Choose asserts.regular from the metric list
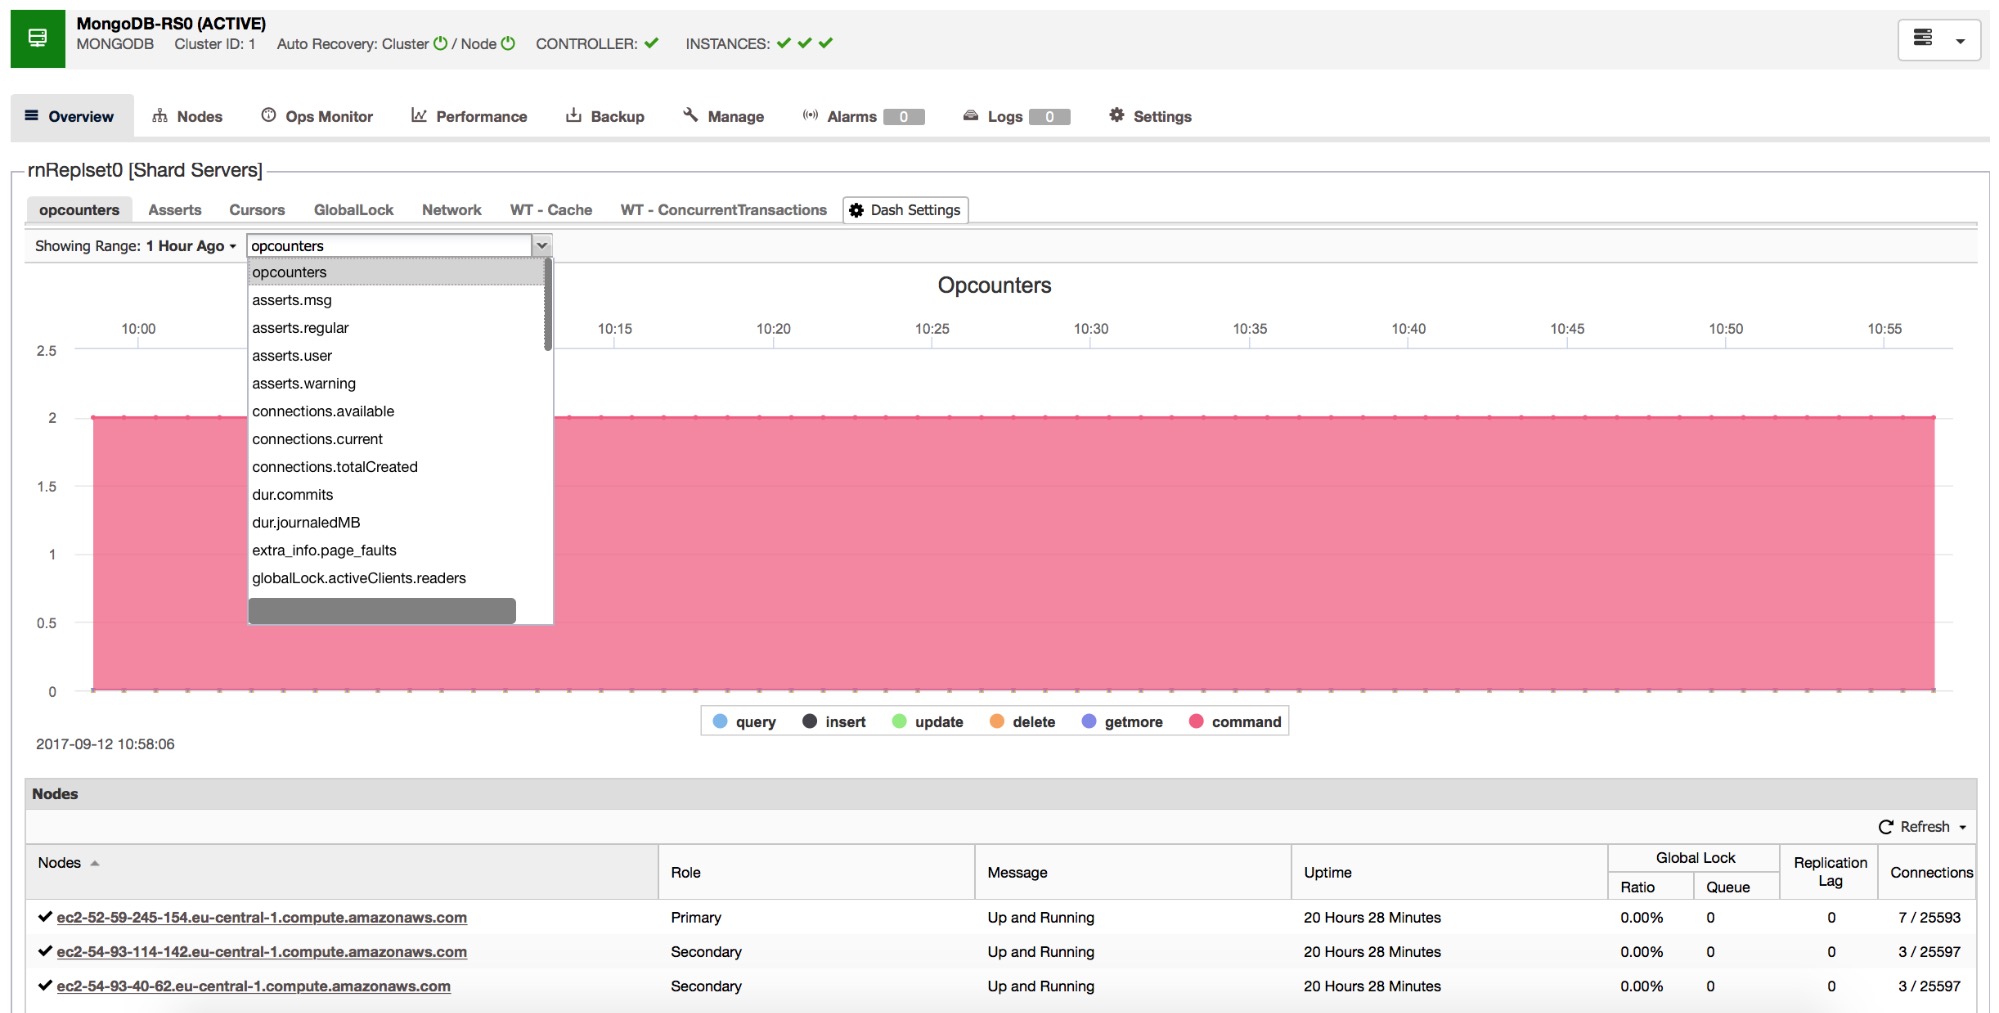 tap(396, 328)
